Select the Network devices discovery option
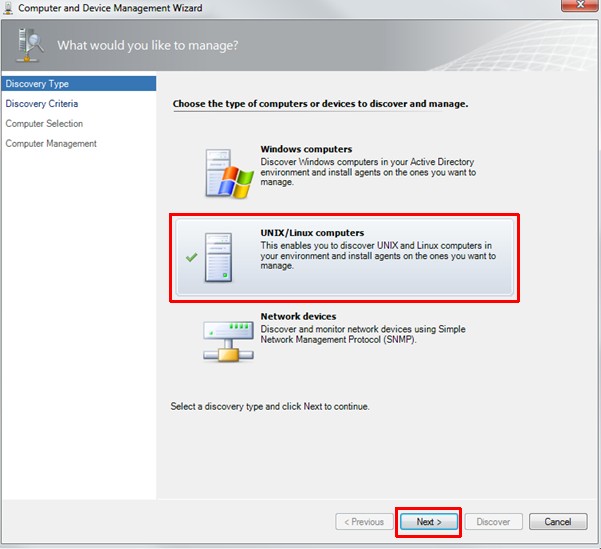601x549 pixels. pos(344,341)
